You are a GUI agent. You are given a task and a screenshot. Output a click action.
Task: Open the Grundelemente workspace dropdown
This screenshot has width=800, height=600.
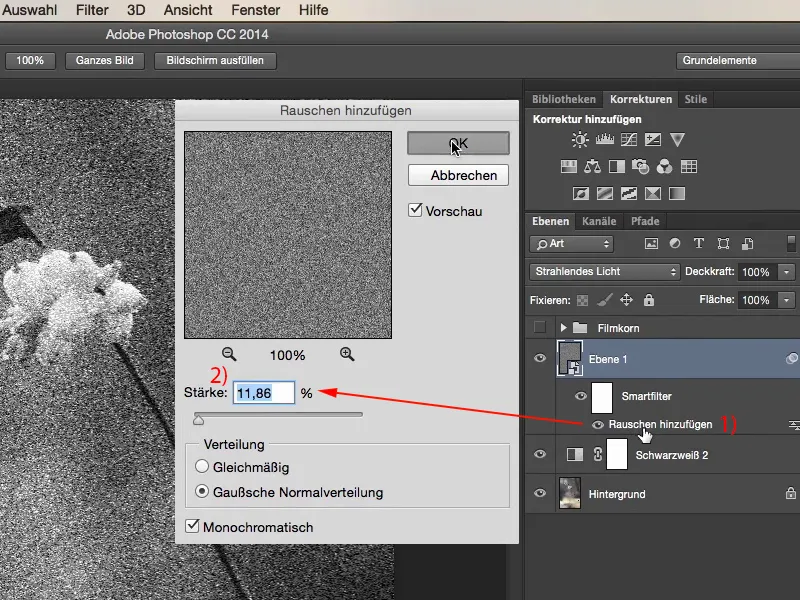point(738,61)
